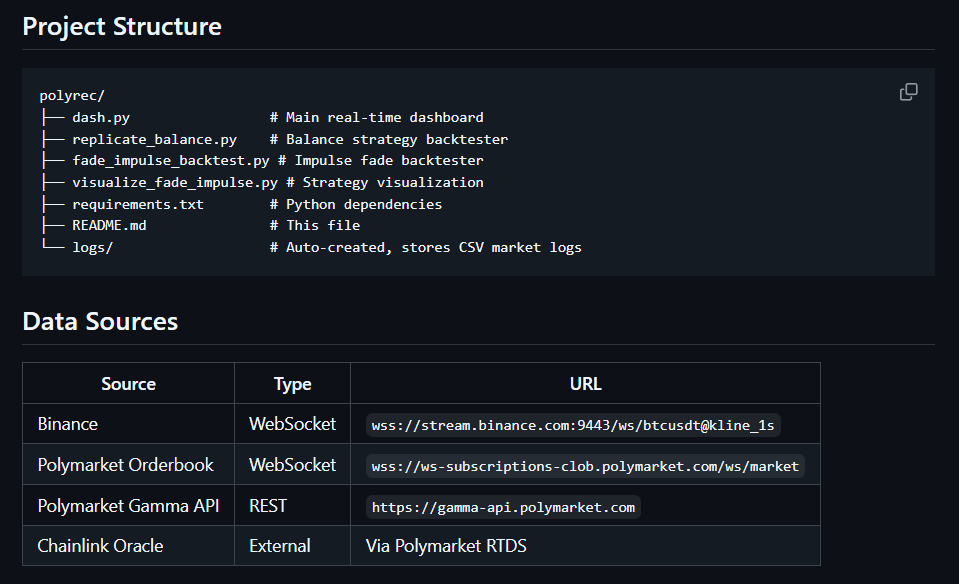Select dash.py in the file tree
The width and height of the screenshot is (959, 584).
click(100, 118)
